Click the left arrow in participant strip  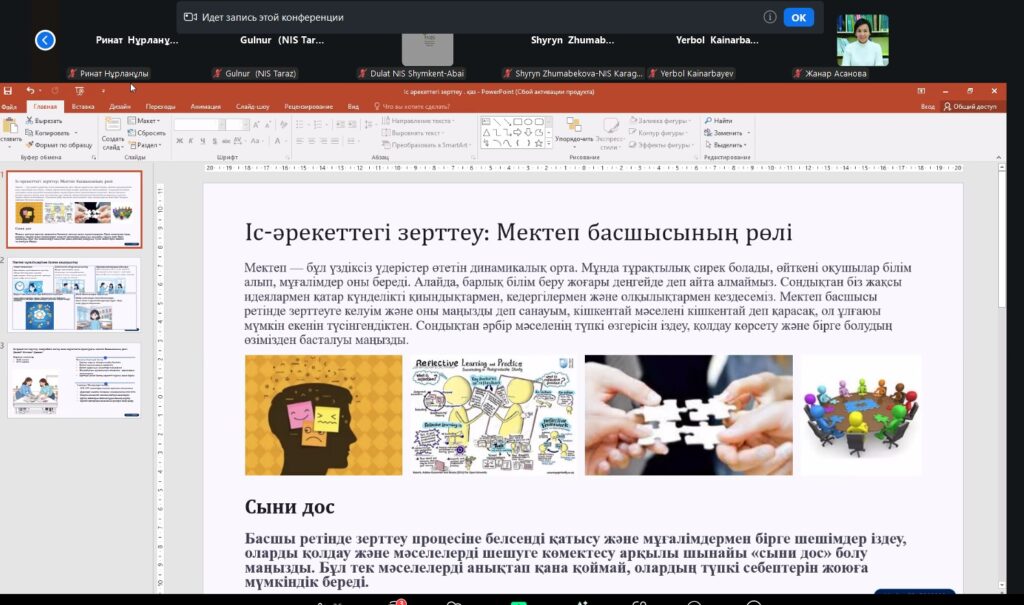coord(44,40)
